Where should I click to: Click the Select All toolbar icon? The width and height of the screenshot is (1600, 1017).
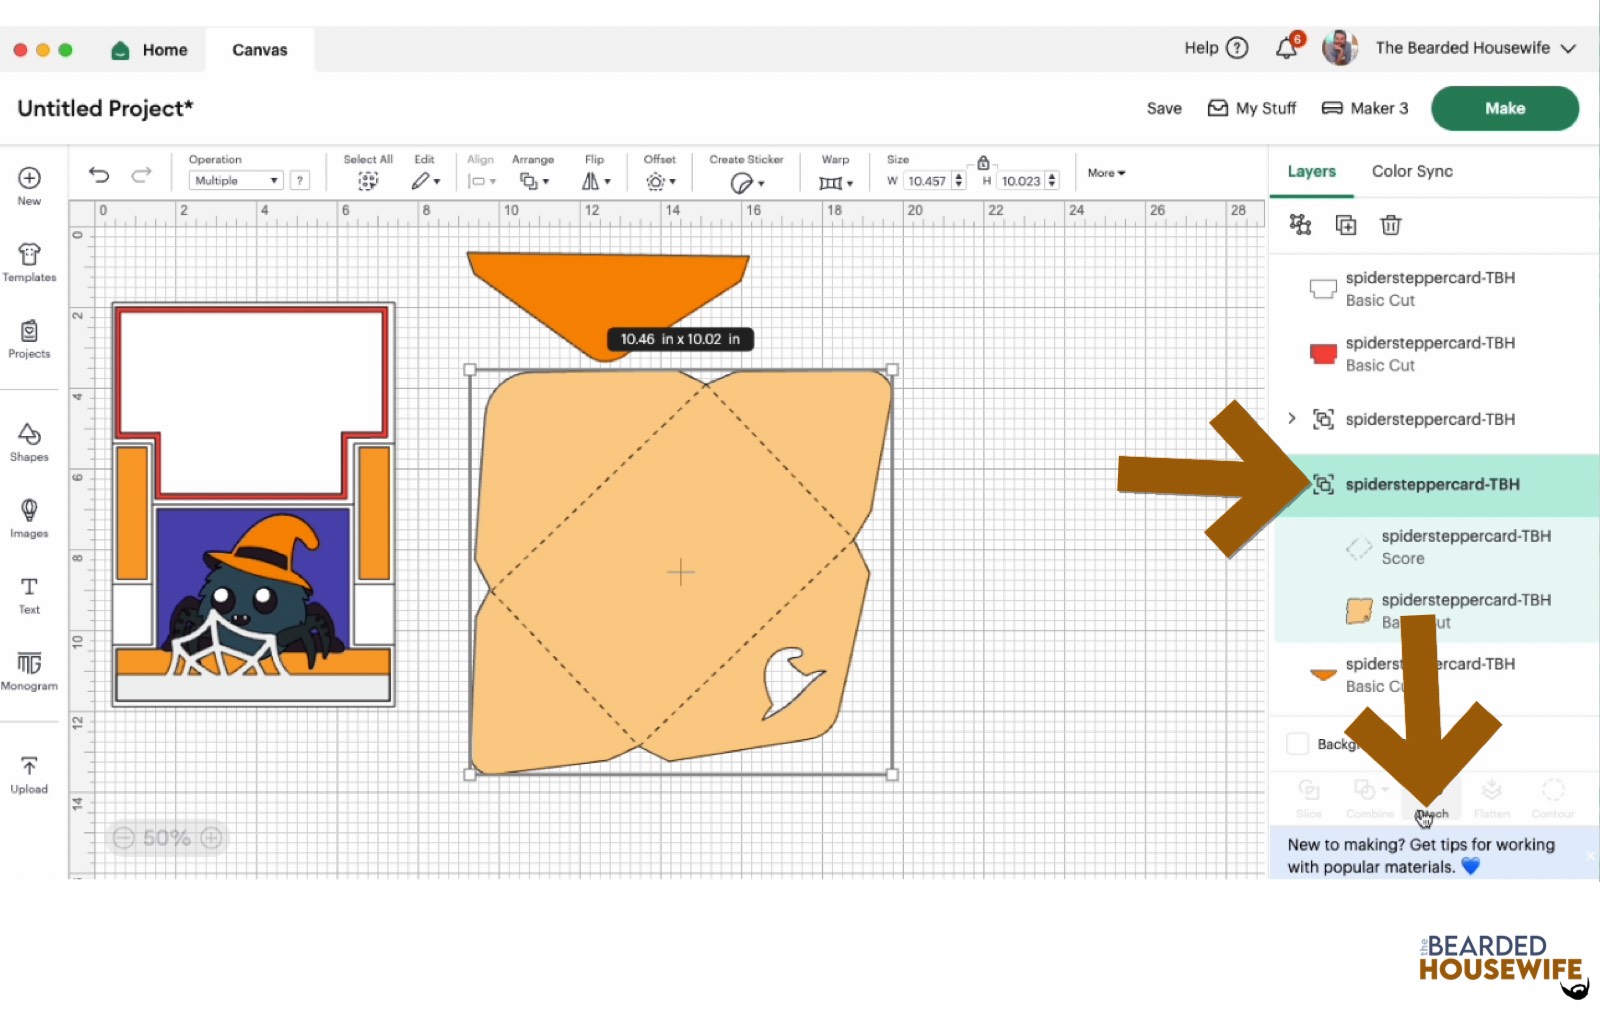367,180
